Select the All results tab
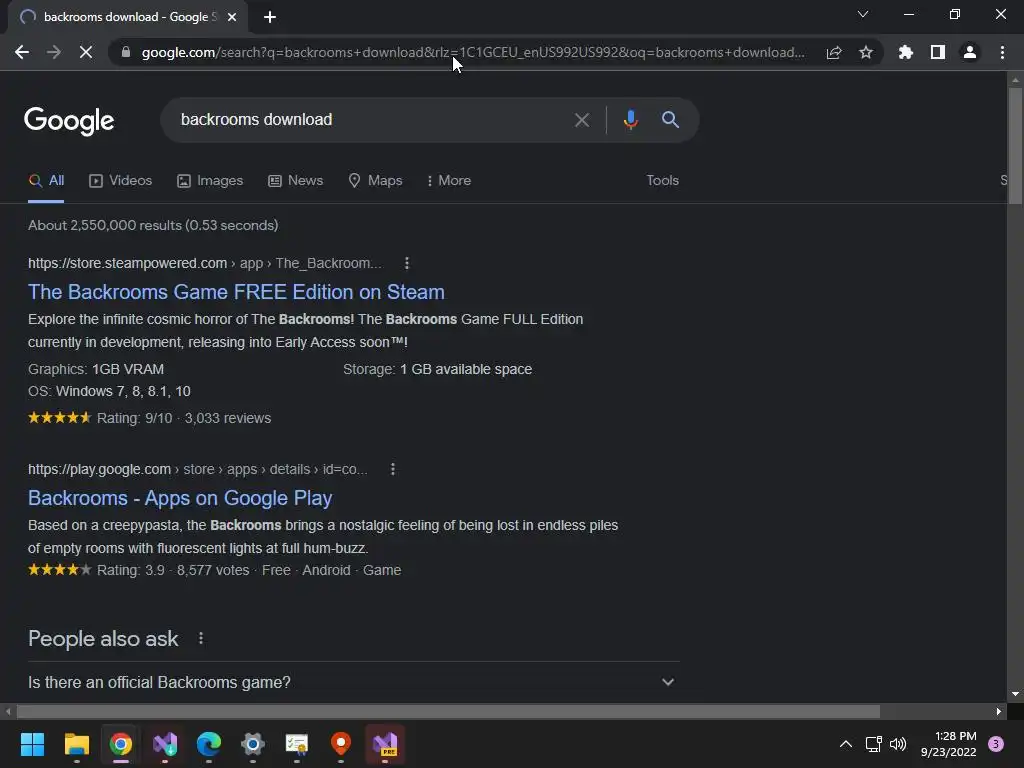Image resolution: width=1024 pixels, height=768 pixels. (46, 181)
